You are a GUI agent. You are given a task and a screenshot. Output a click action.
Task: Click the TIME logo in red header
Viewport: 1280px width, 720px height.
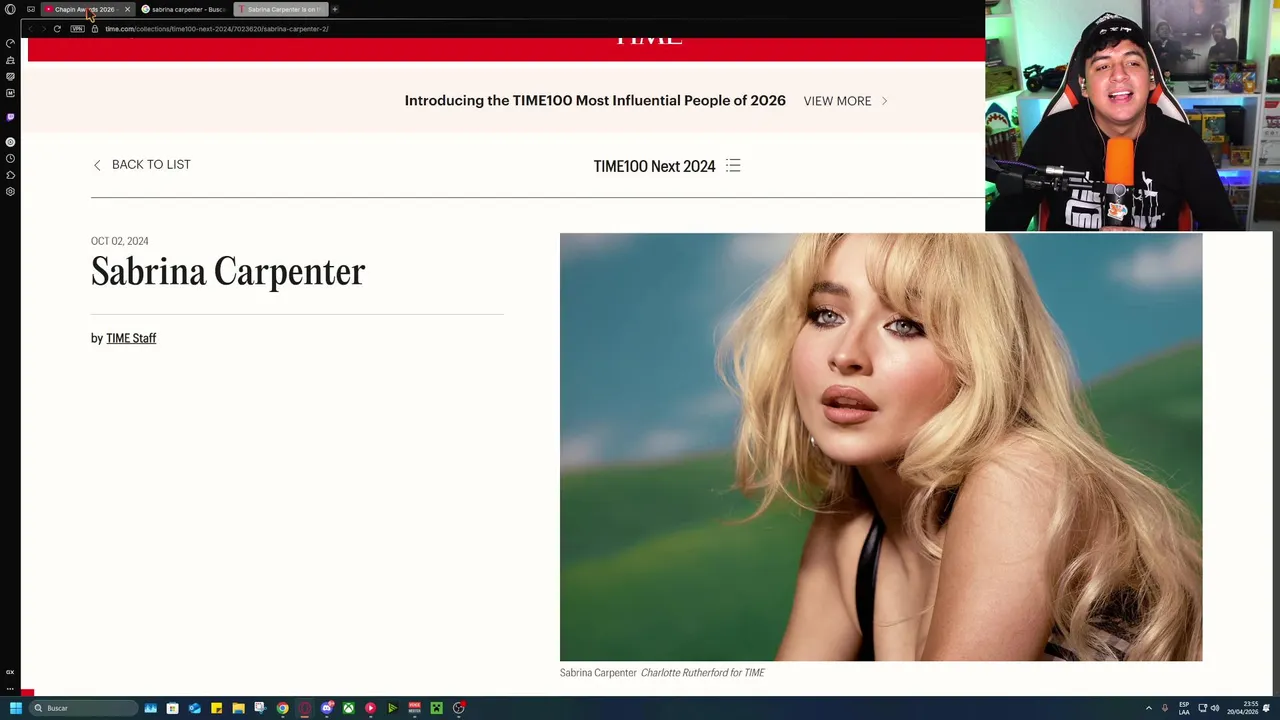649,40
